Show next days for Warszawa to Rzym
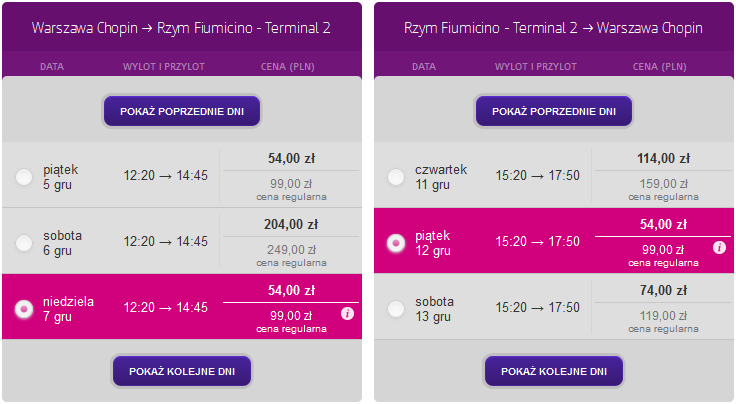The image size is (736, 404). tap(182, 371)
